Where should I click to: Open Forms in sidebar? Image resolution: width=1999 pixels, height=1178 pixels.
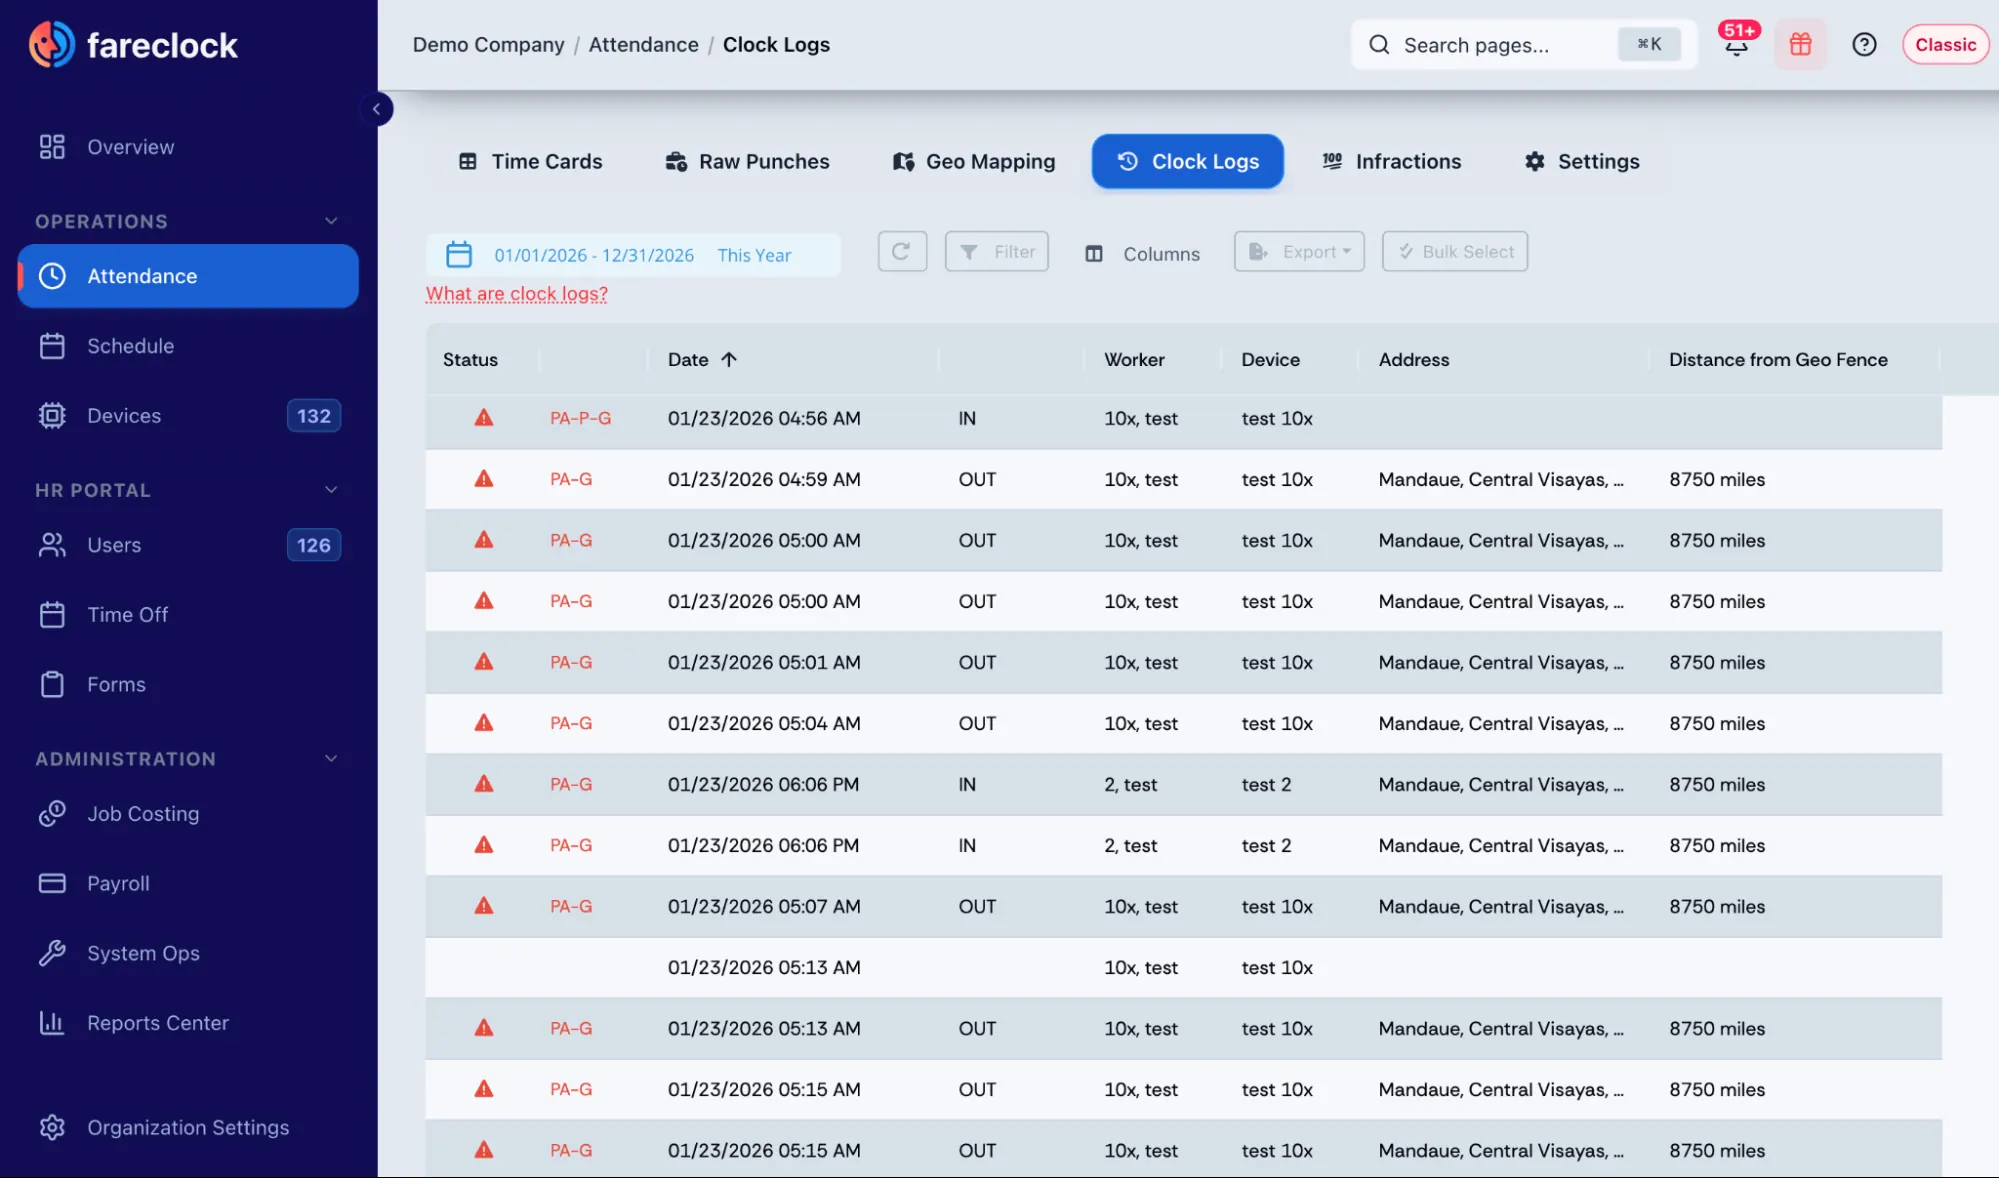(188, 685)
